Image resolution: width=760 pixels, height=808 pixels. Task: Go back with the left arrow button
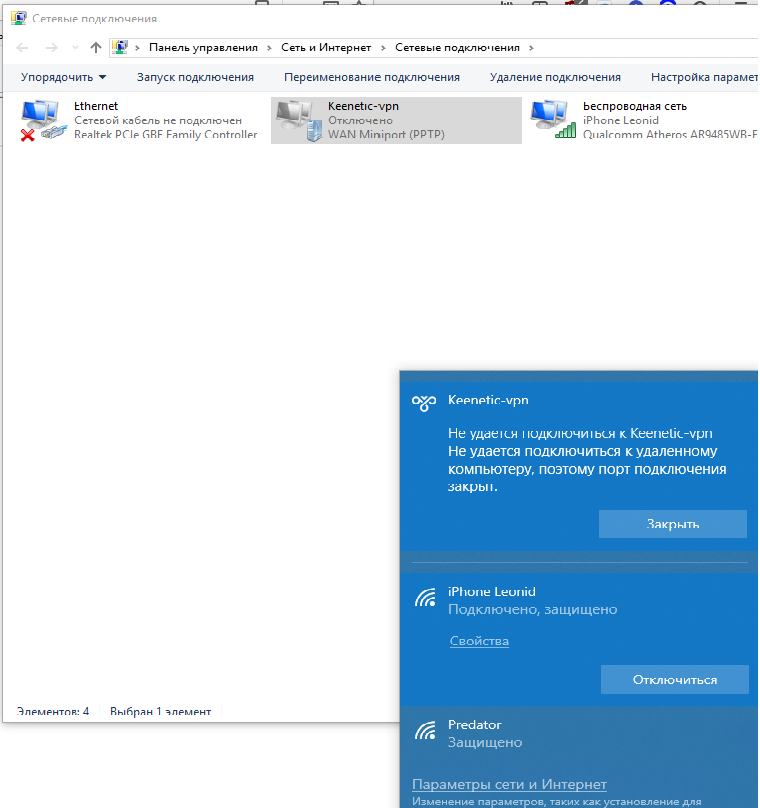point(22,48)
